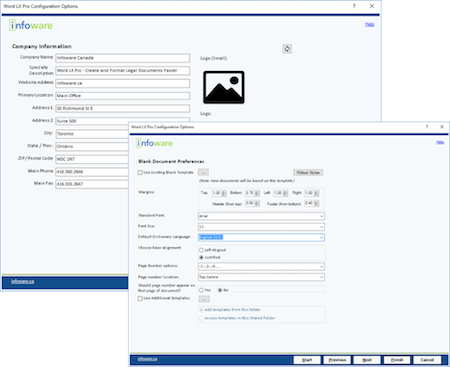Click the Finish button

click(397, 360)
